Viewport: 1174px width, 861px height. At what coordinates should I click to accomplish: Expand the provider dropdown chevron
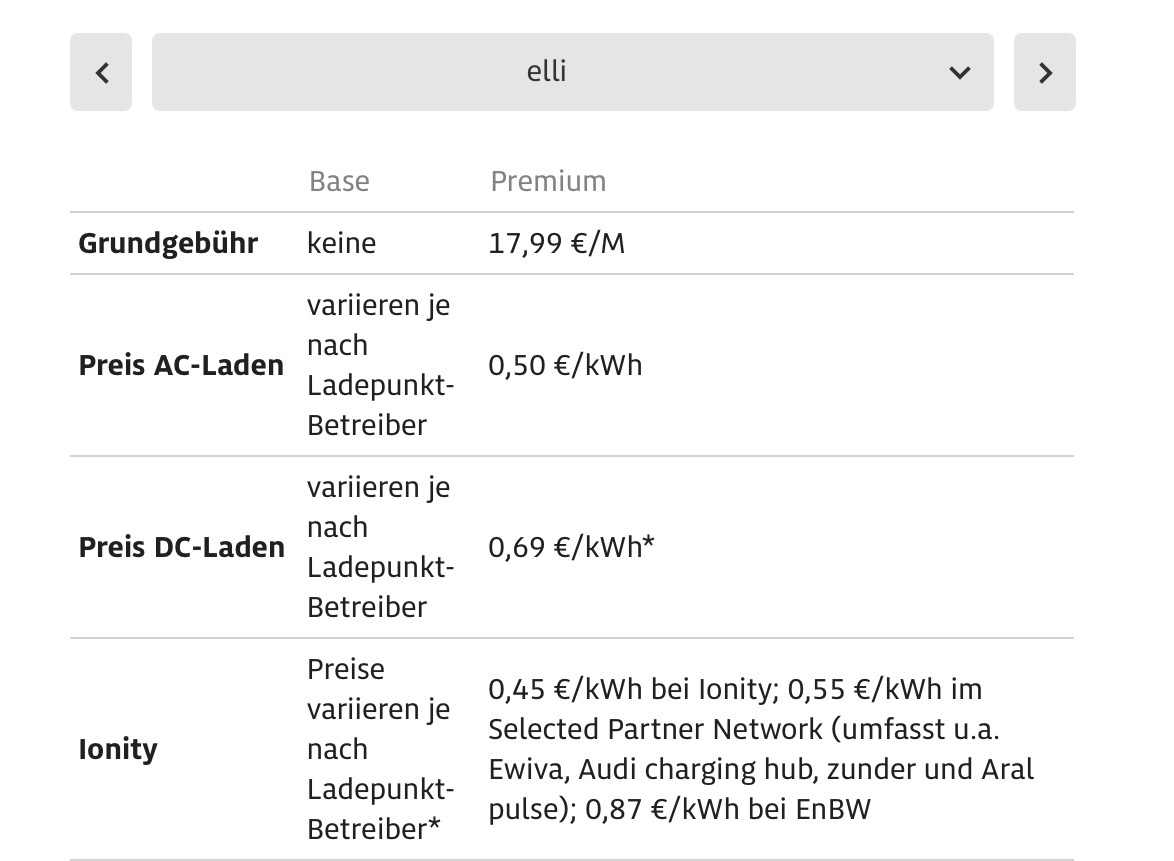pos(959,72)
